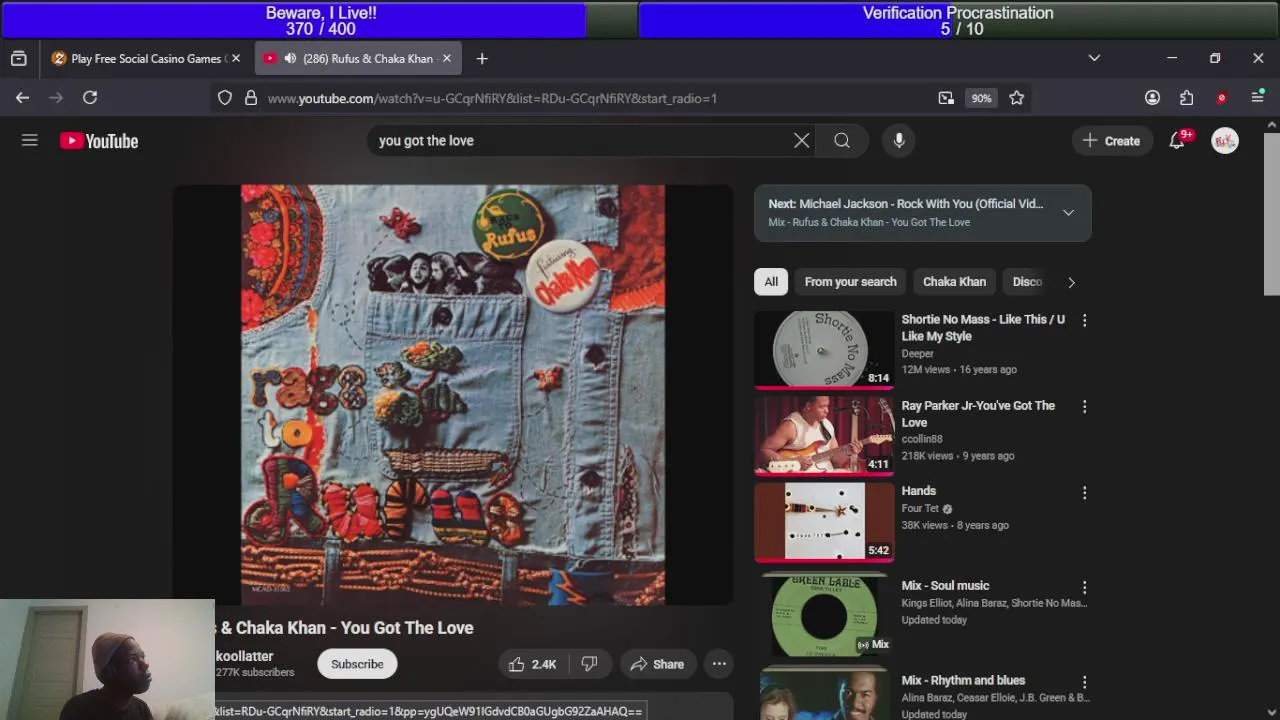Click the video title You Got The Love
This screenshot has width=1280, height=720.
pos(344,628)
